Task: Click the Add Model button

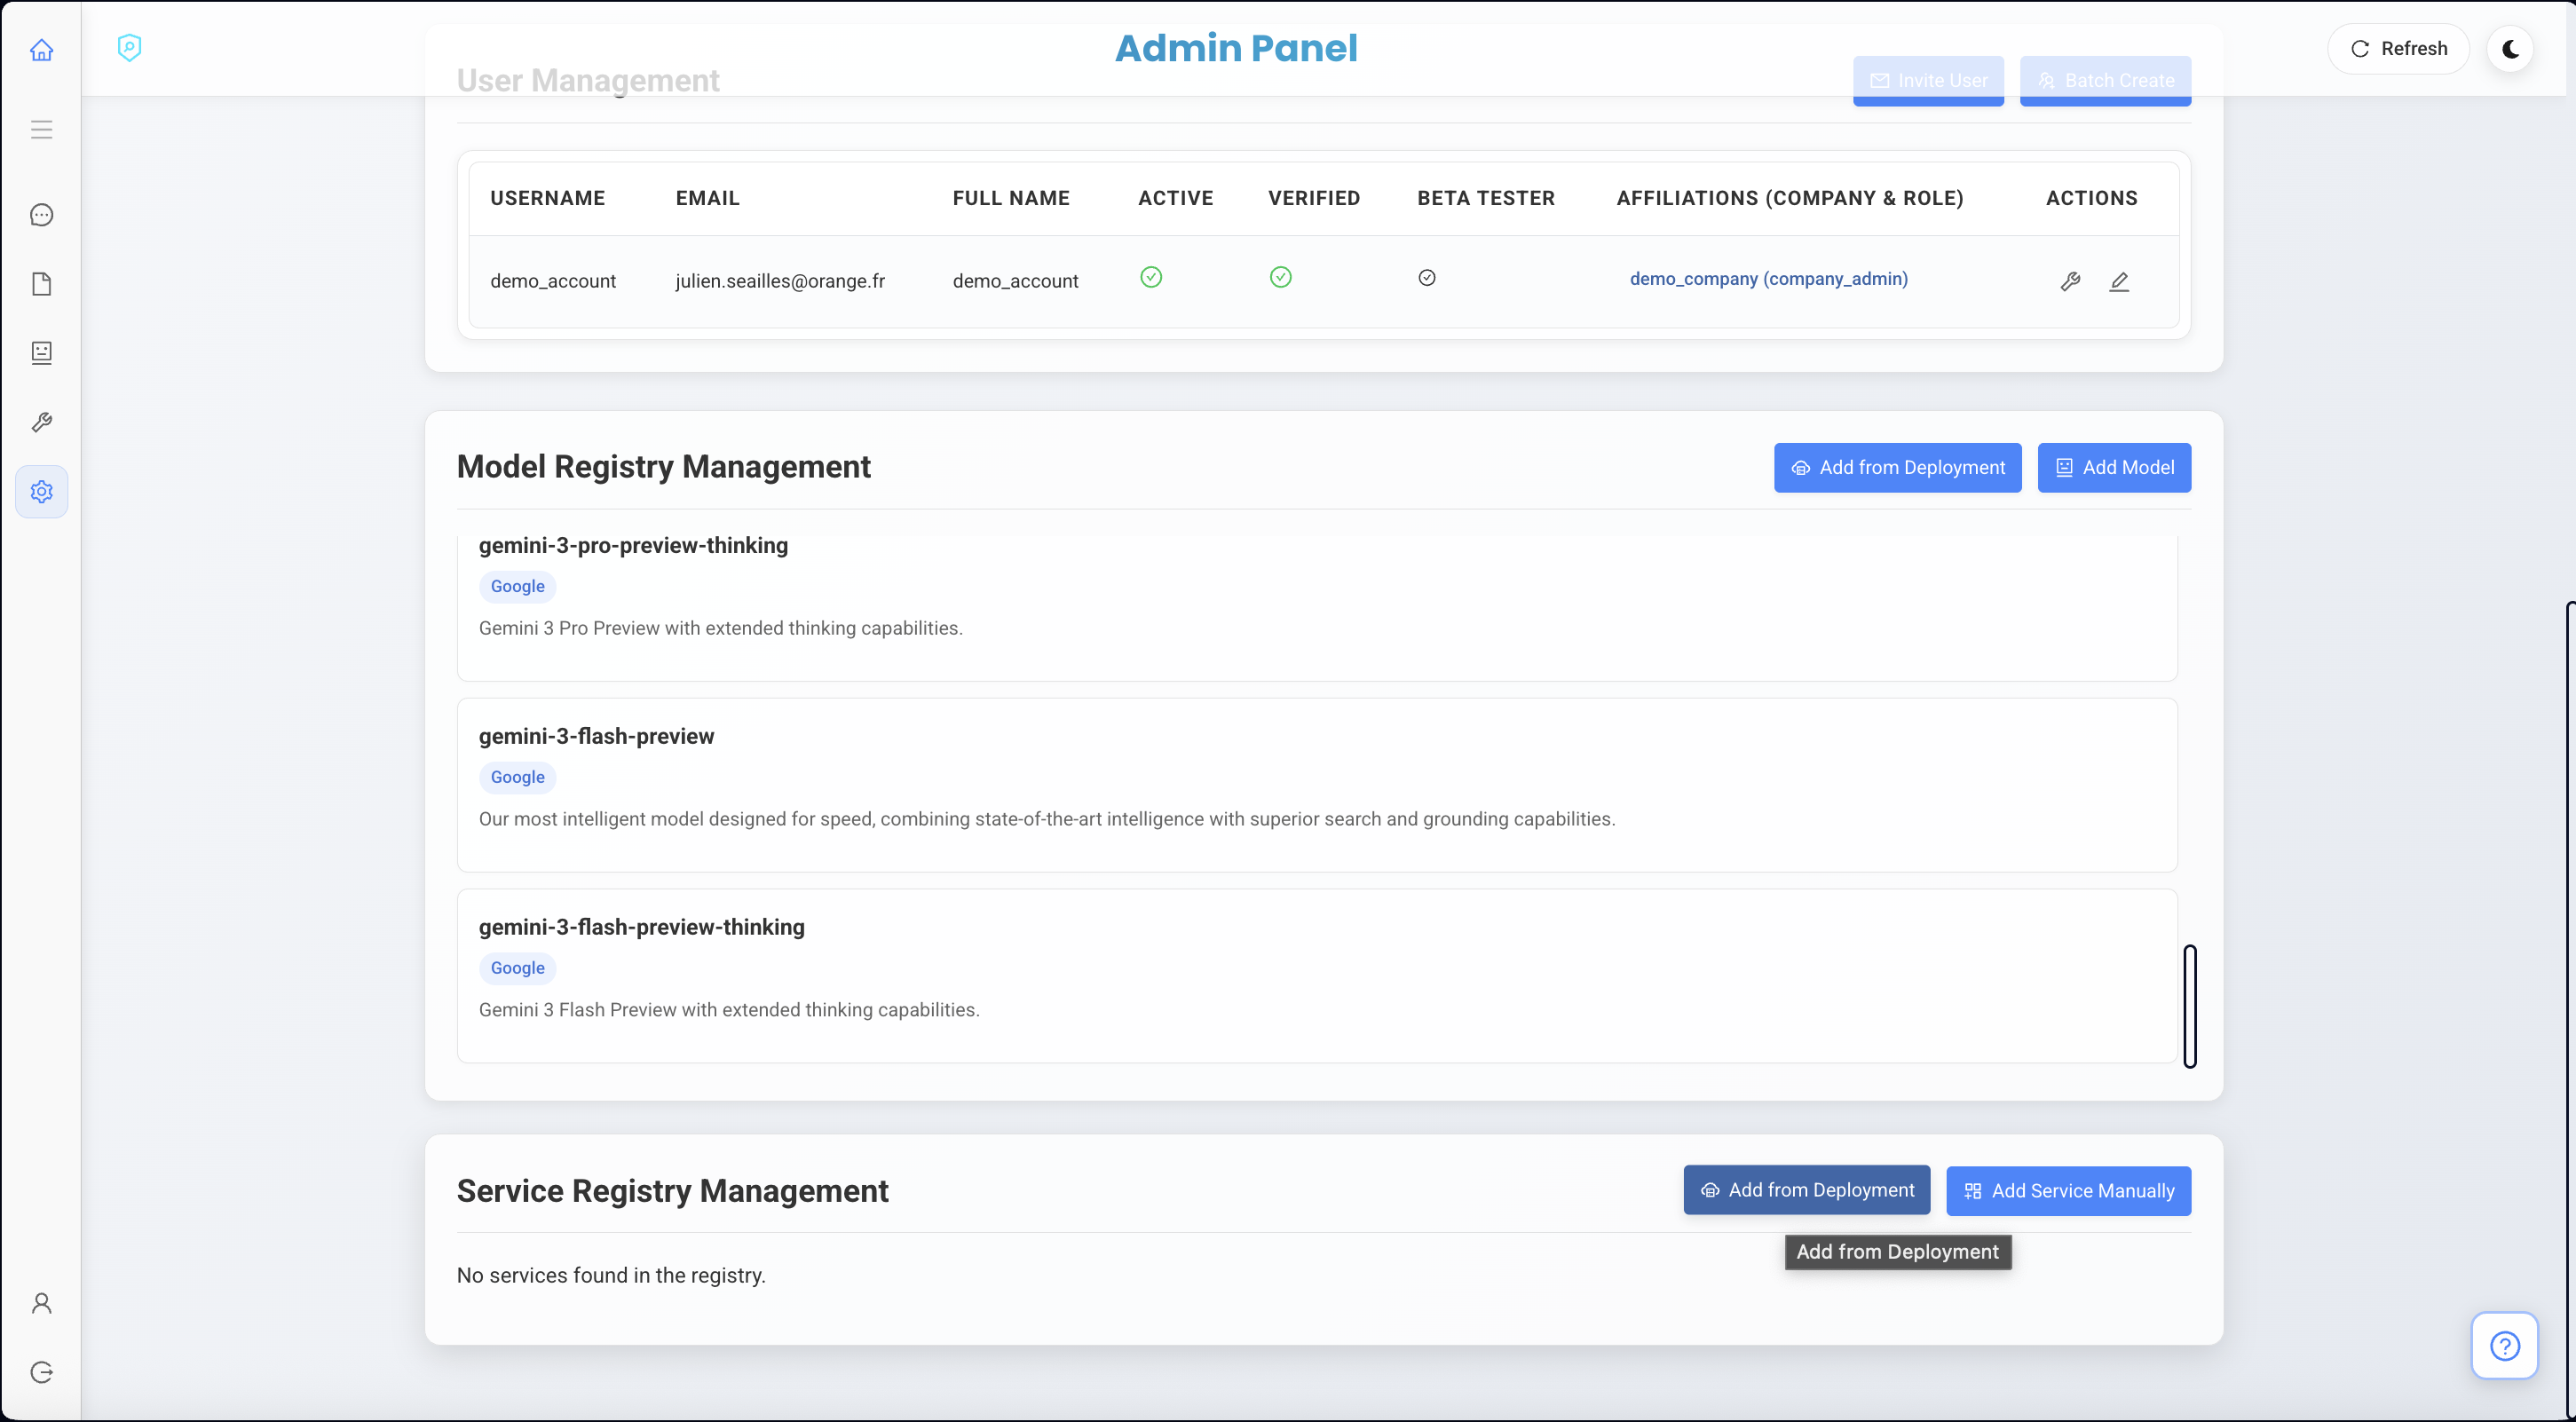Action: (x=2114, y=467)
